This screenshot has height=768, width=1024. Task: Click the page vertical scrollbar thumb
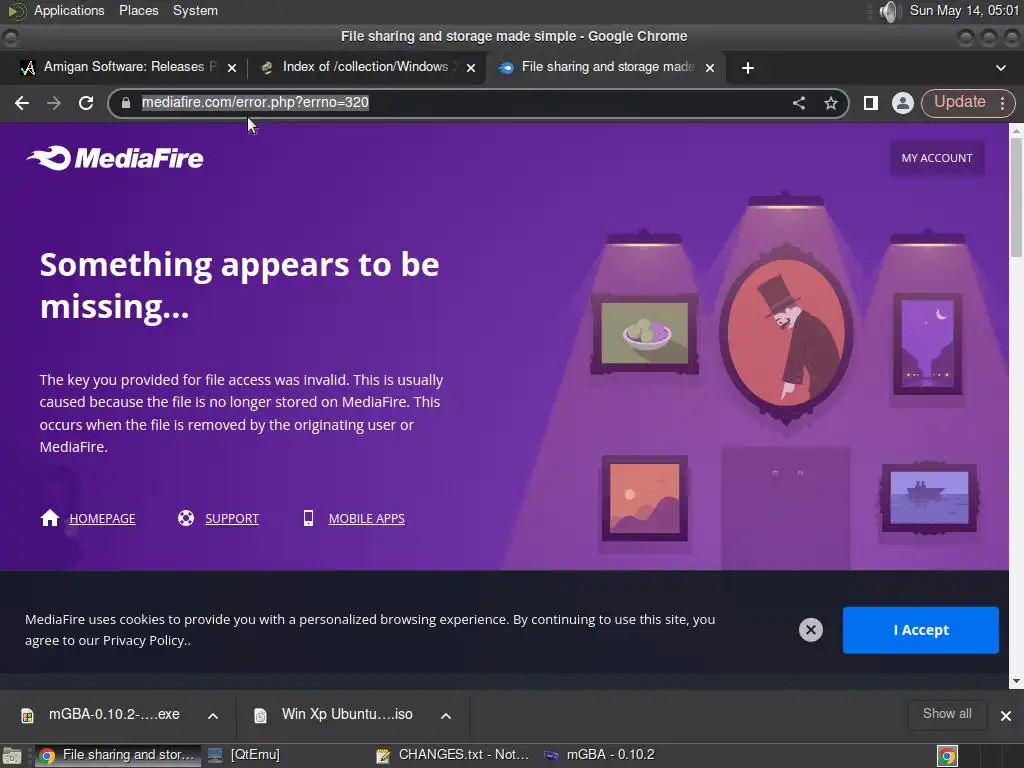click(1016, 197)
